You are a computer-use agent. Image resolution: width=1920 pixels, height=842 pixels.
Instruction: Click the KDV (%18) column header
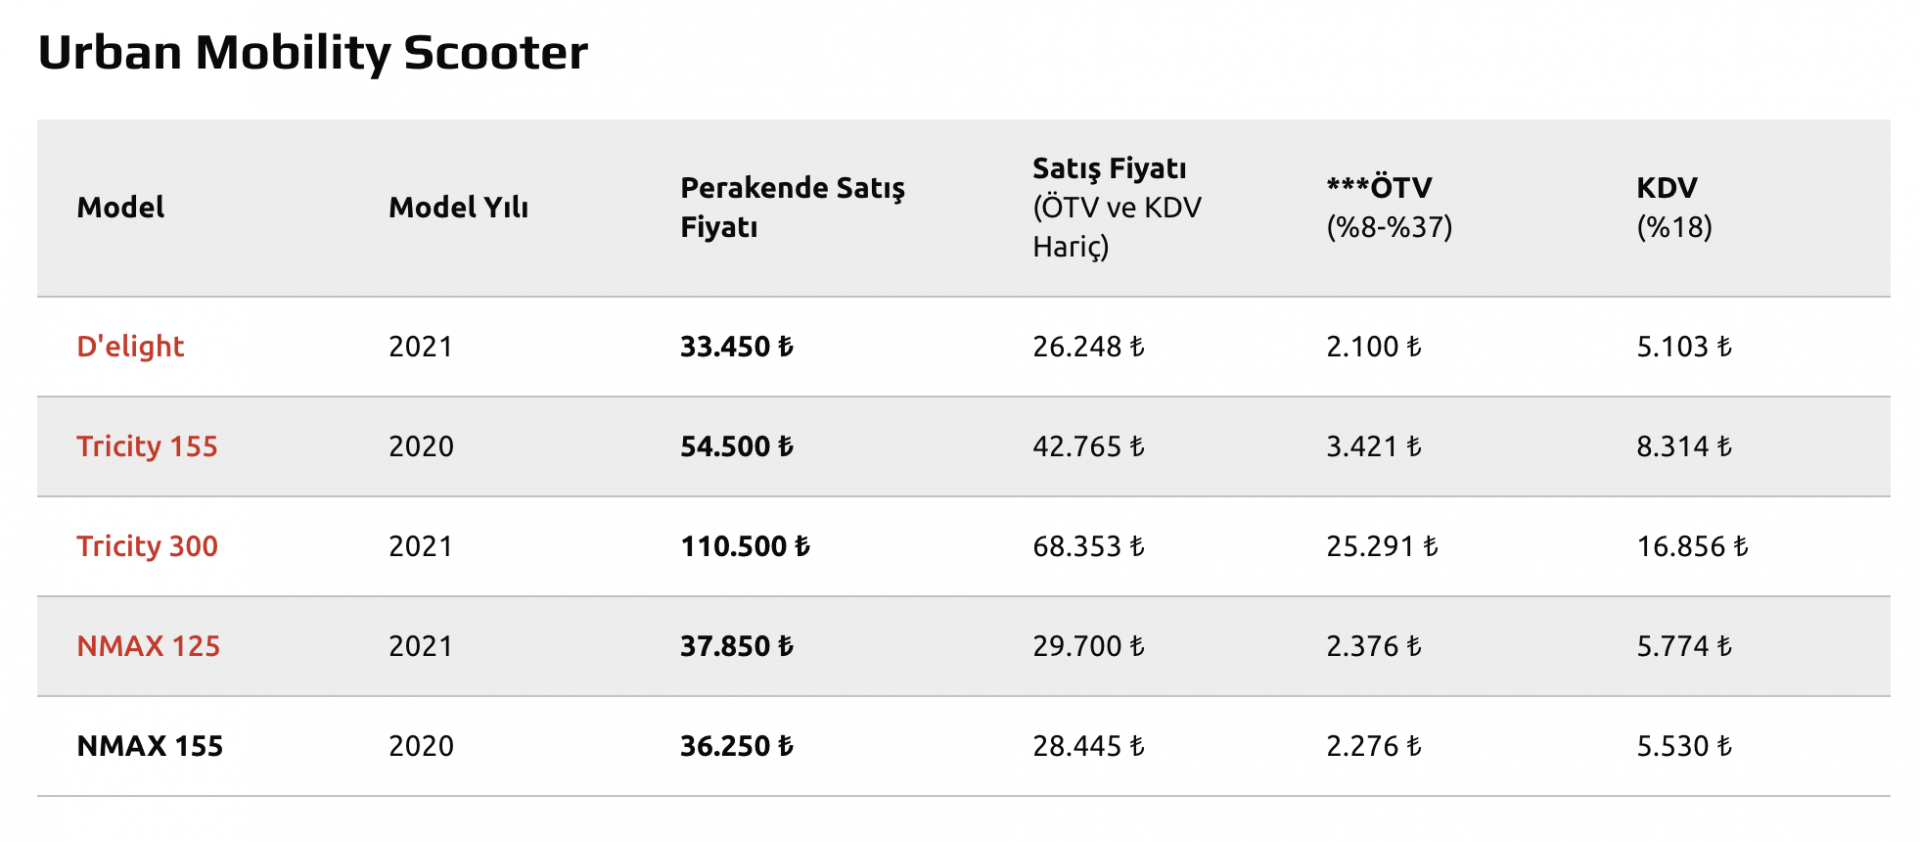pos(1674,207)
